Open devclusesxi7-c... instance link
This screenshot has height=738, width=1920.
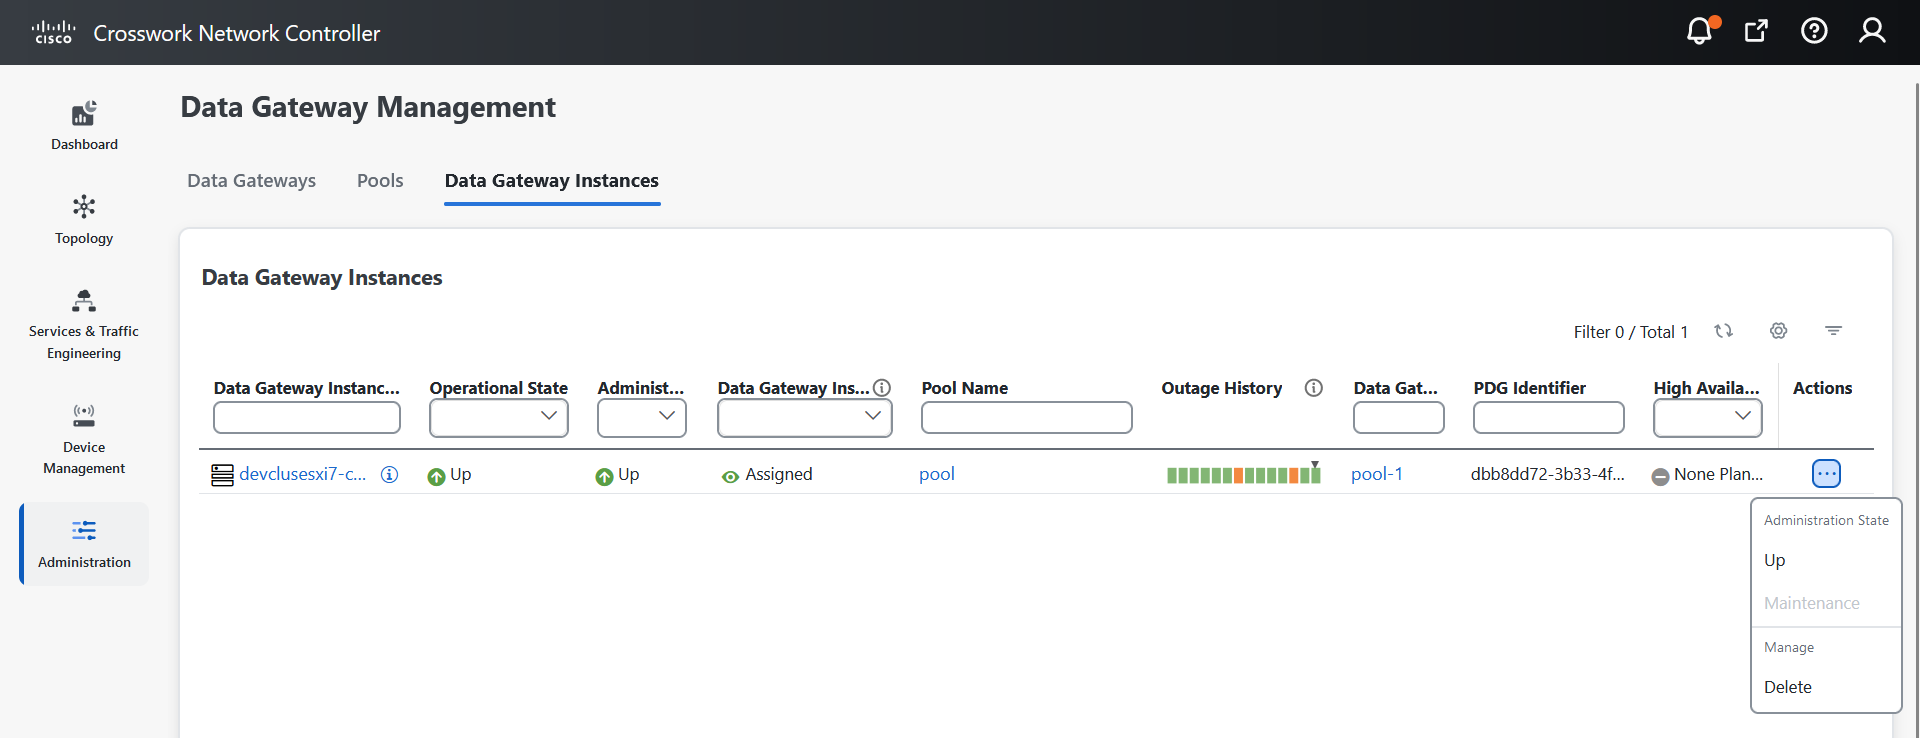click(x=303, y=475)
